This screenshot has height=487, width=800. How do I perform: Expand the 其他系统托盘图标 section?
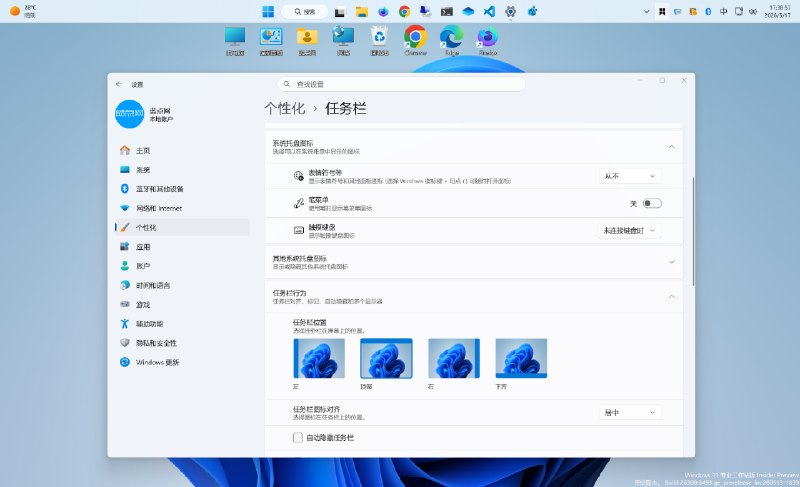(671, 262)
